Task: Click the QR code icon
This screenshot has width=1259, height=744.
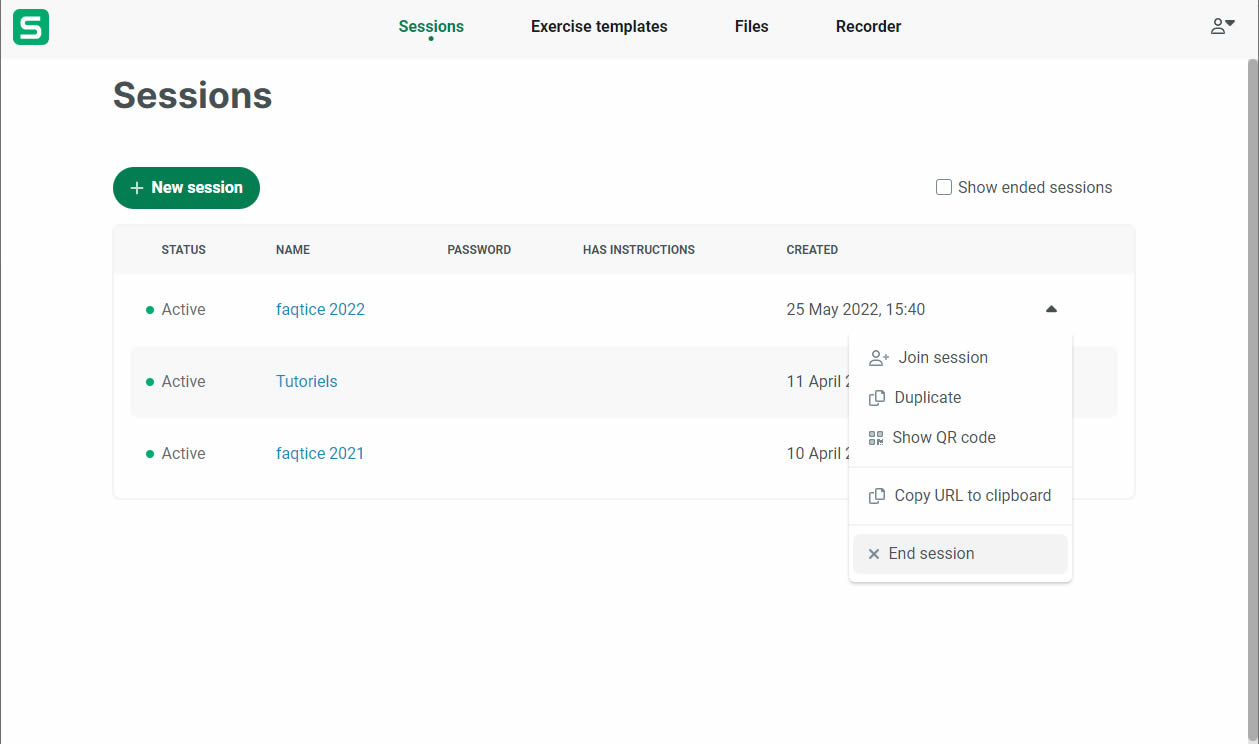Action: (876, 438)
